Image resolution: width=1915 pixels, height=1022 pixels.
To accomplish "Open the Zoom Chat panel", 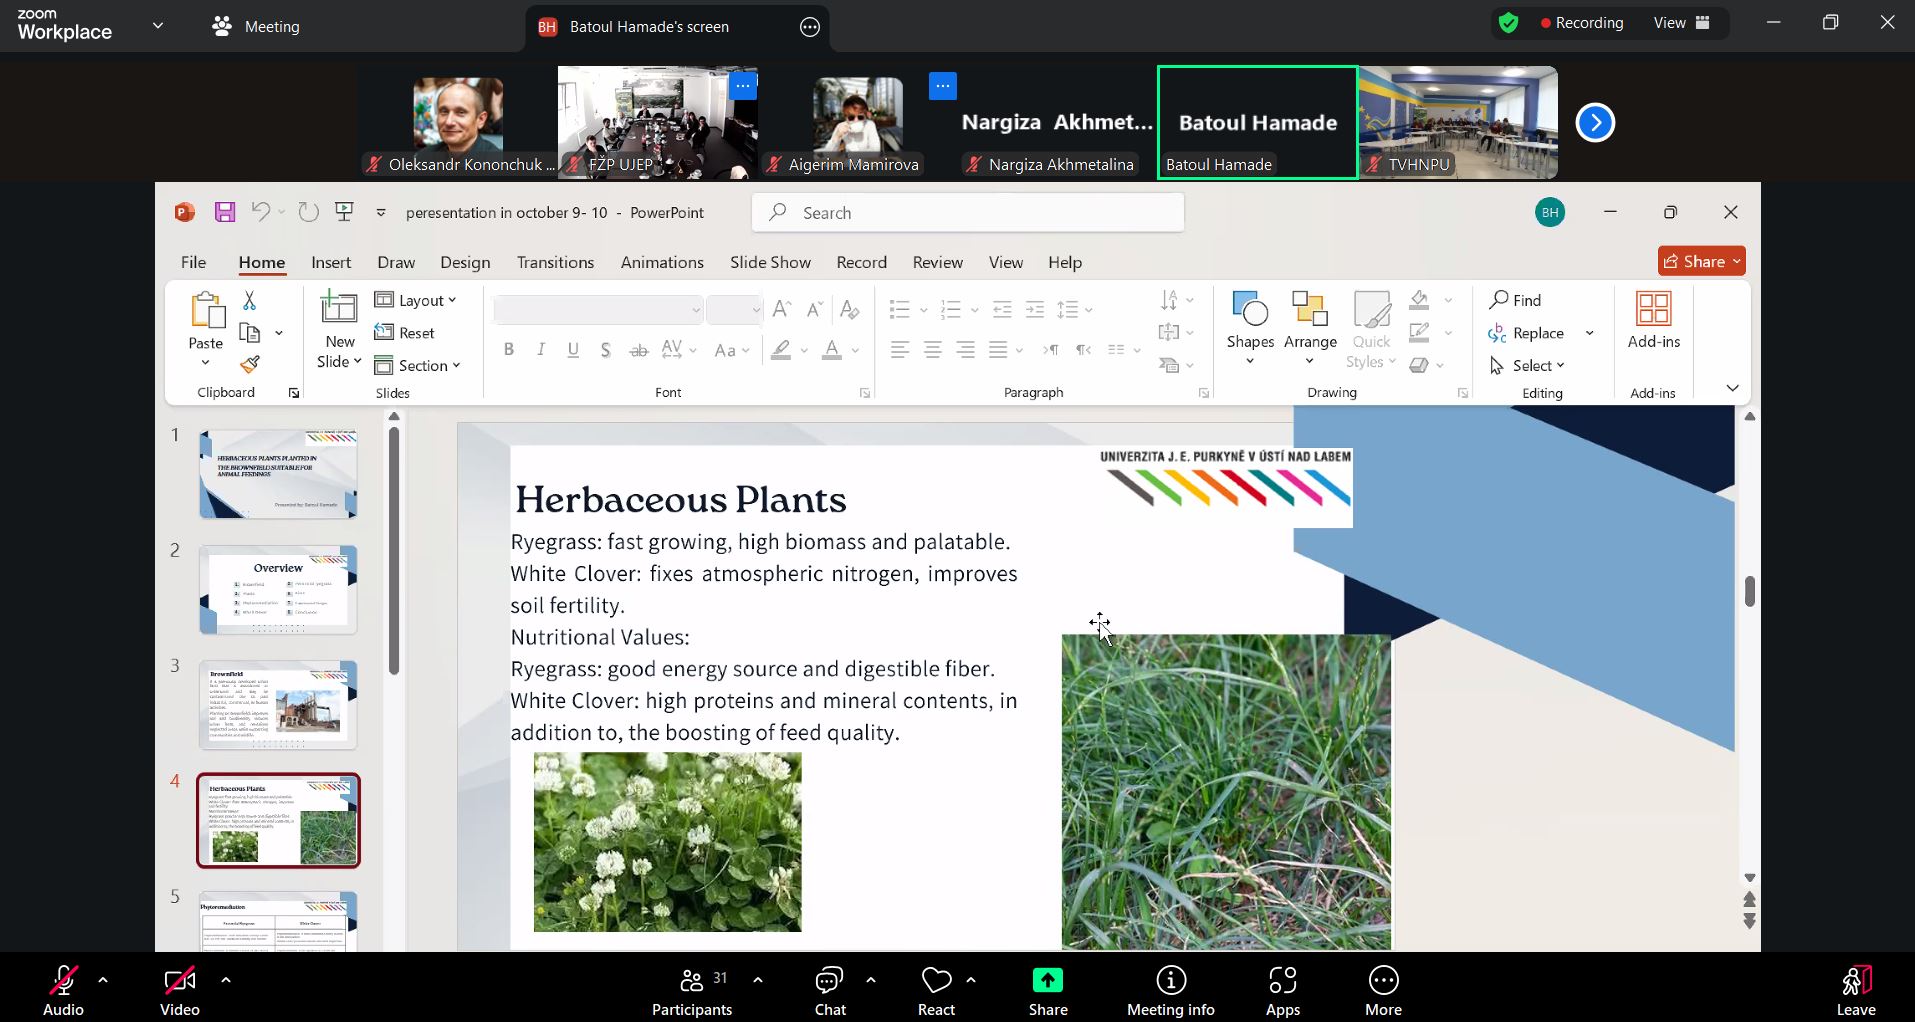I will click(x=829, y=990).
